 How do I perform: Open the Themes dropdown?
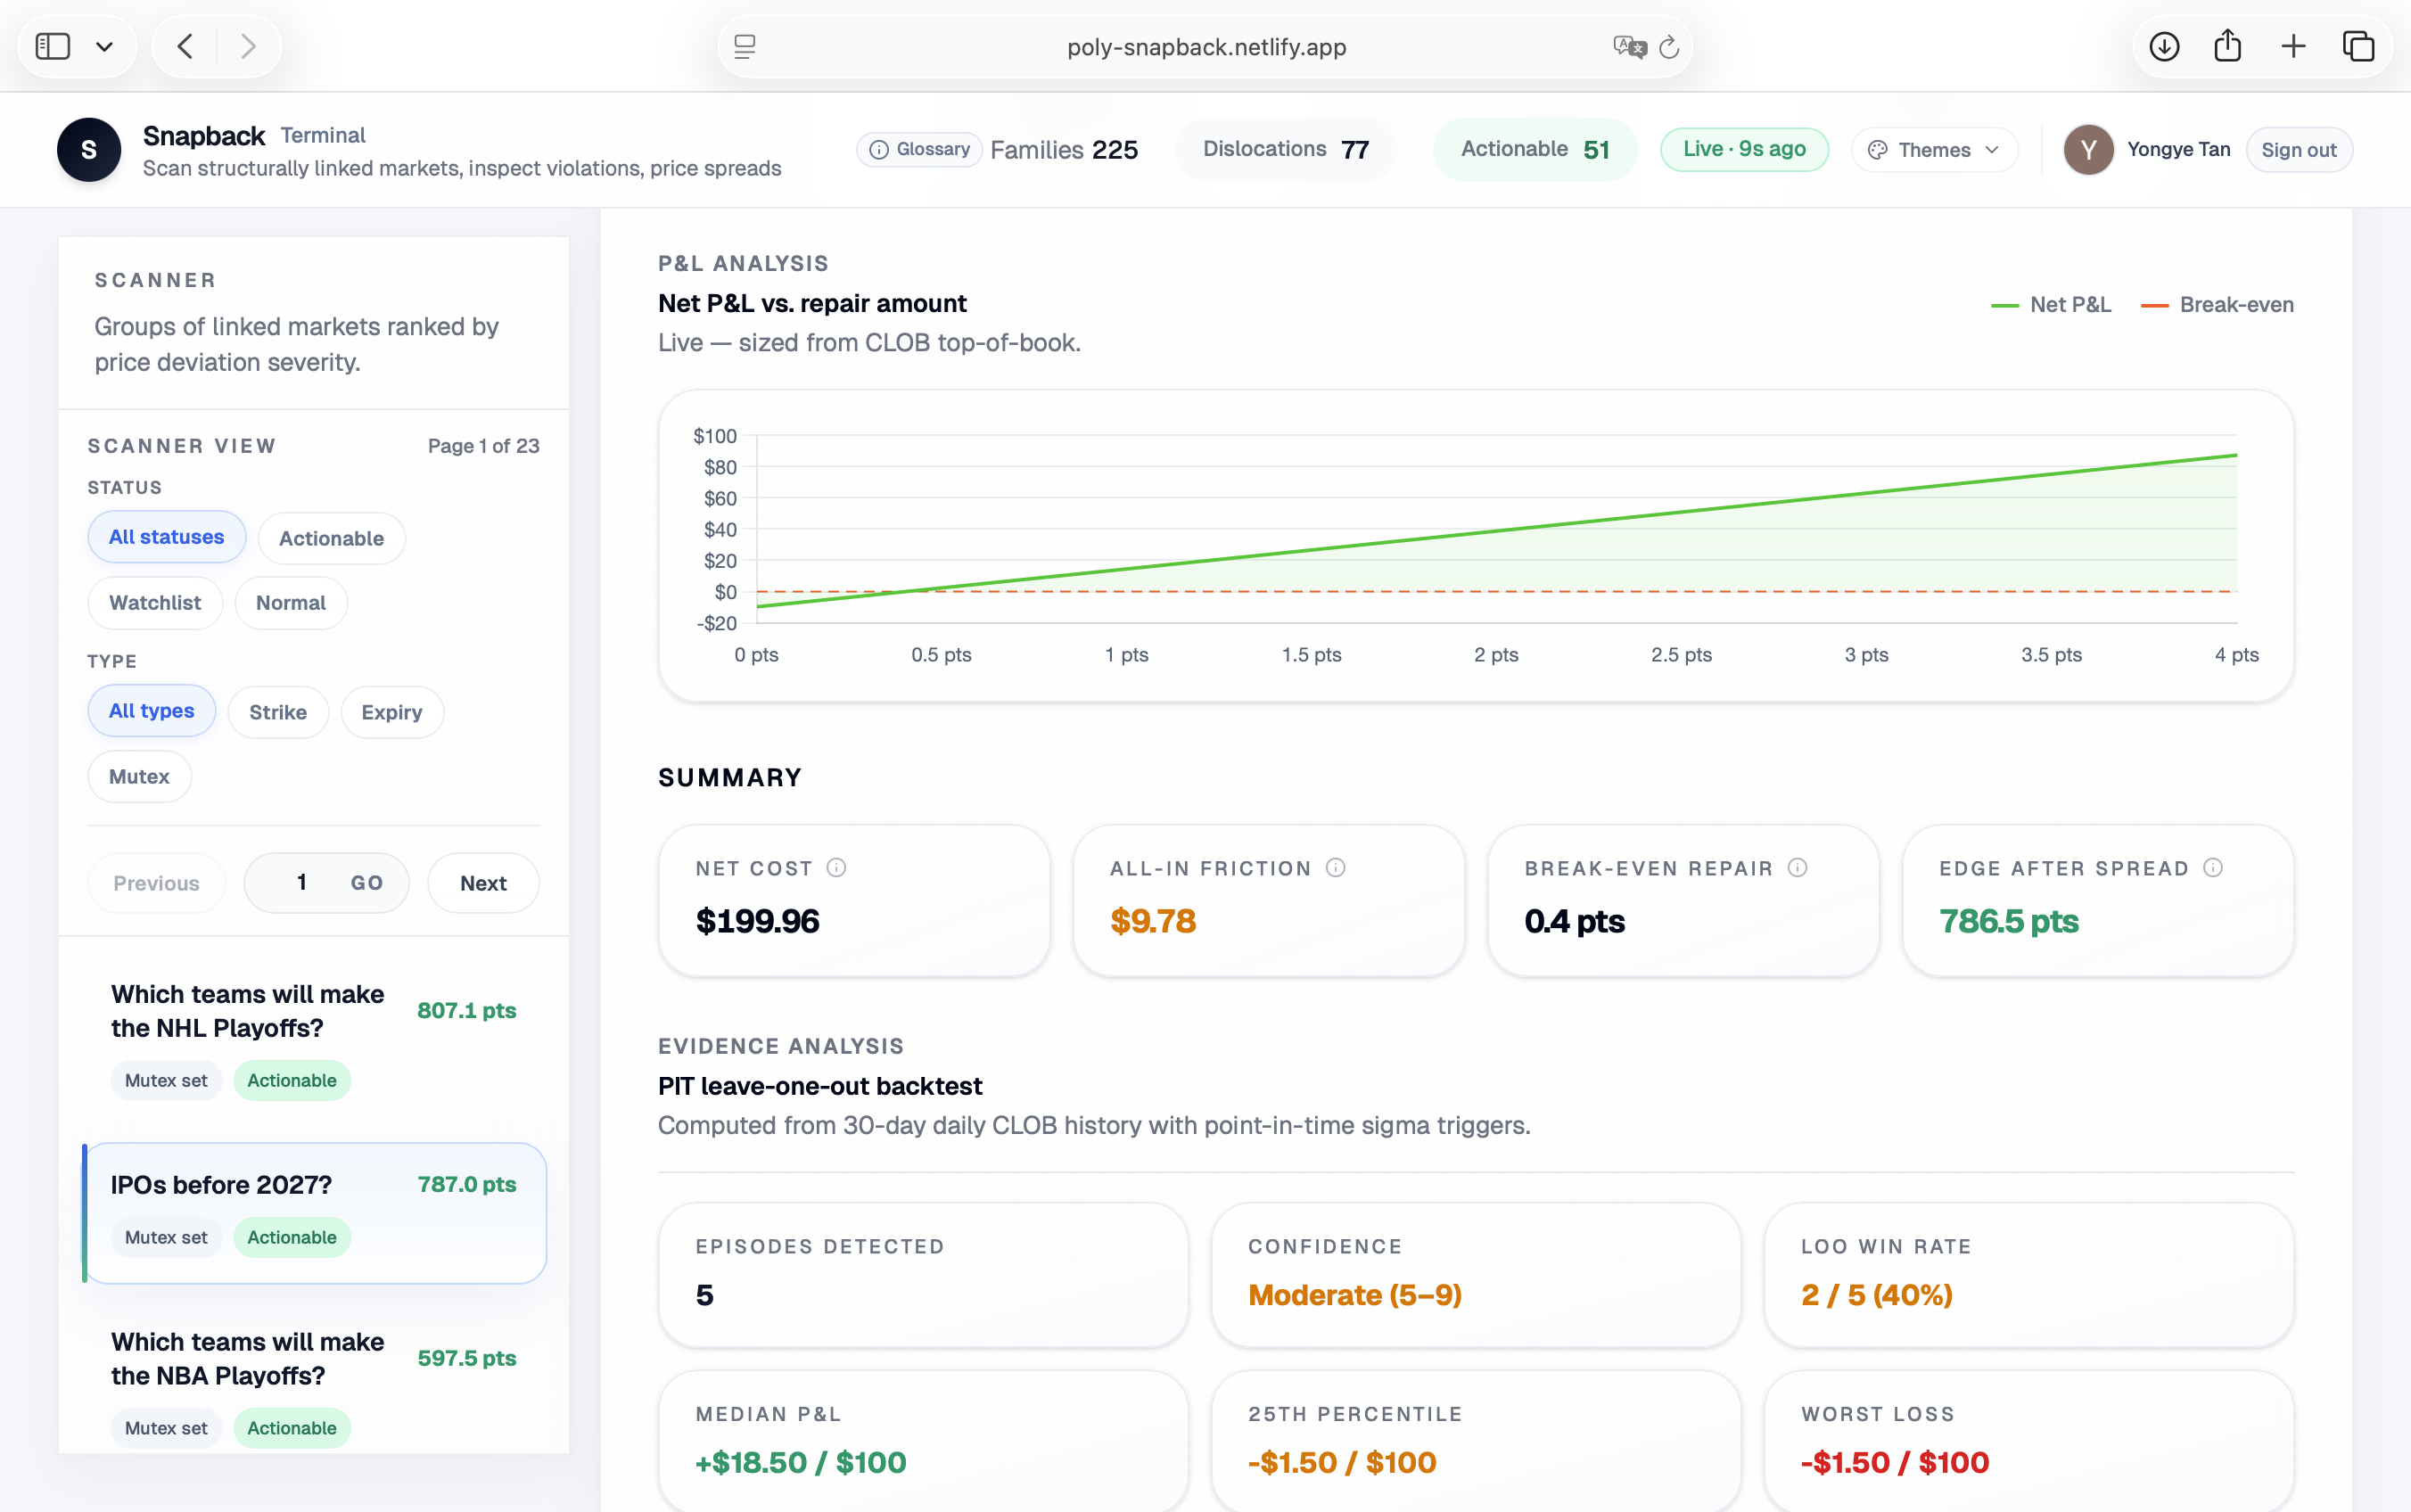(x=1934, y=150)
